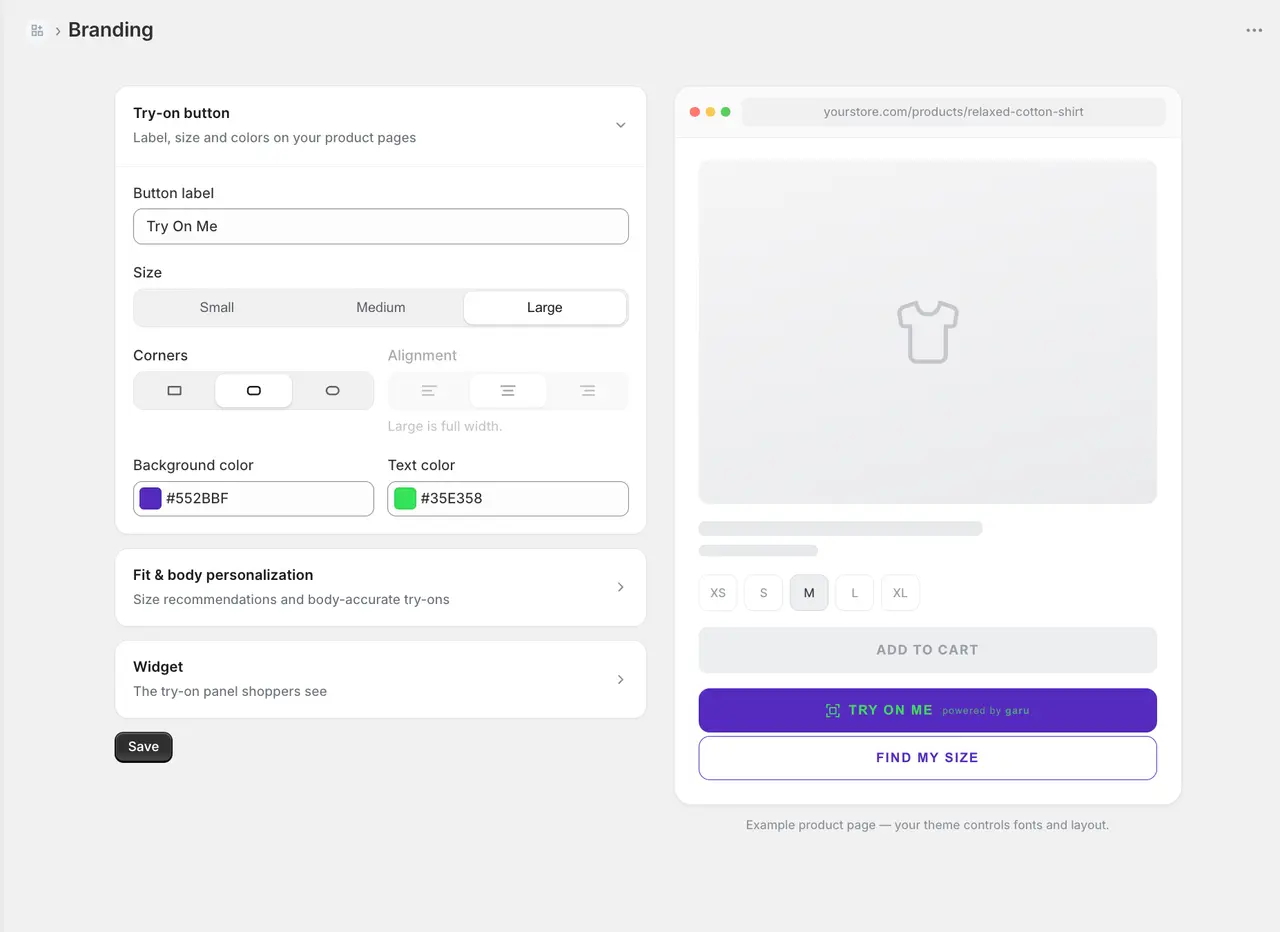Expand the Widget section chevron
The image size is (1280, 932).
coord(621,679)
